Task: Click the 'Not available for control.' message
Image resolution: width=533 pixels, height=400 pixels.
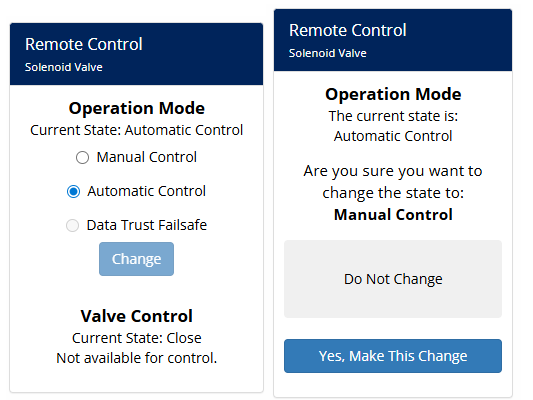Action: pyautogui.click(x=137, y=358)
